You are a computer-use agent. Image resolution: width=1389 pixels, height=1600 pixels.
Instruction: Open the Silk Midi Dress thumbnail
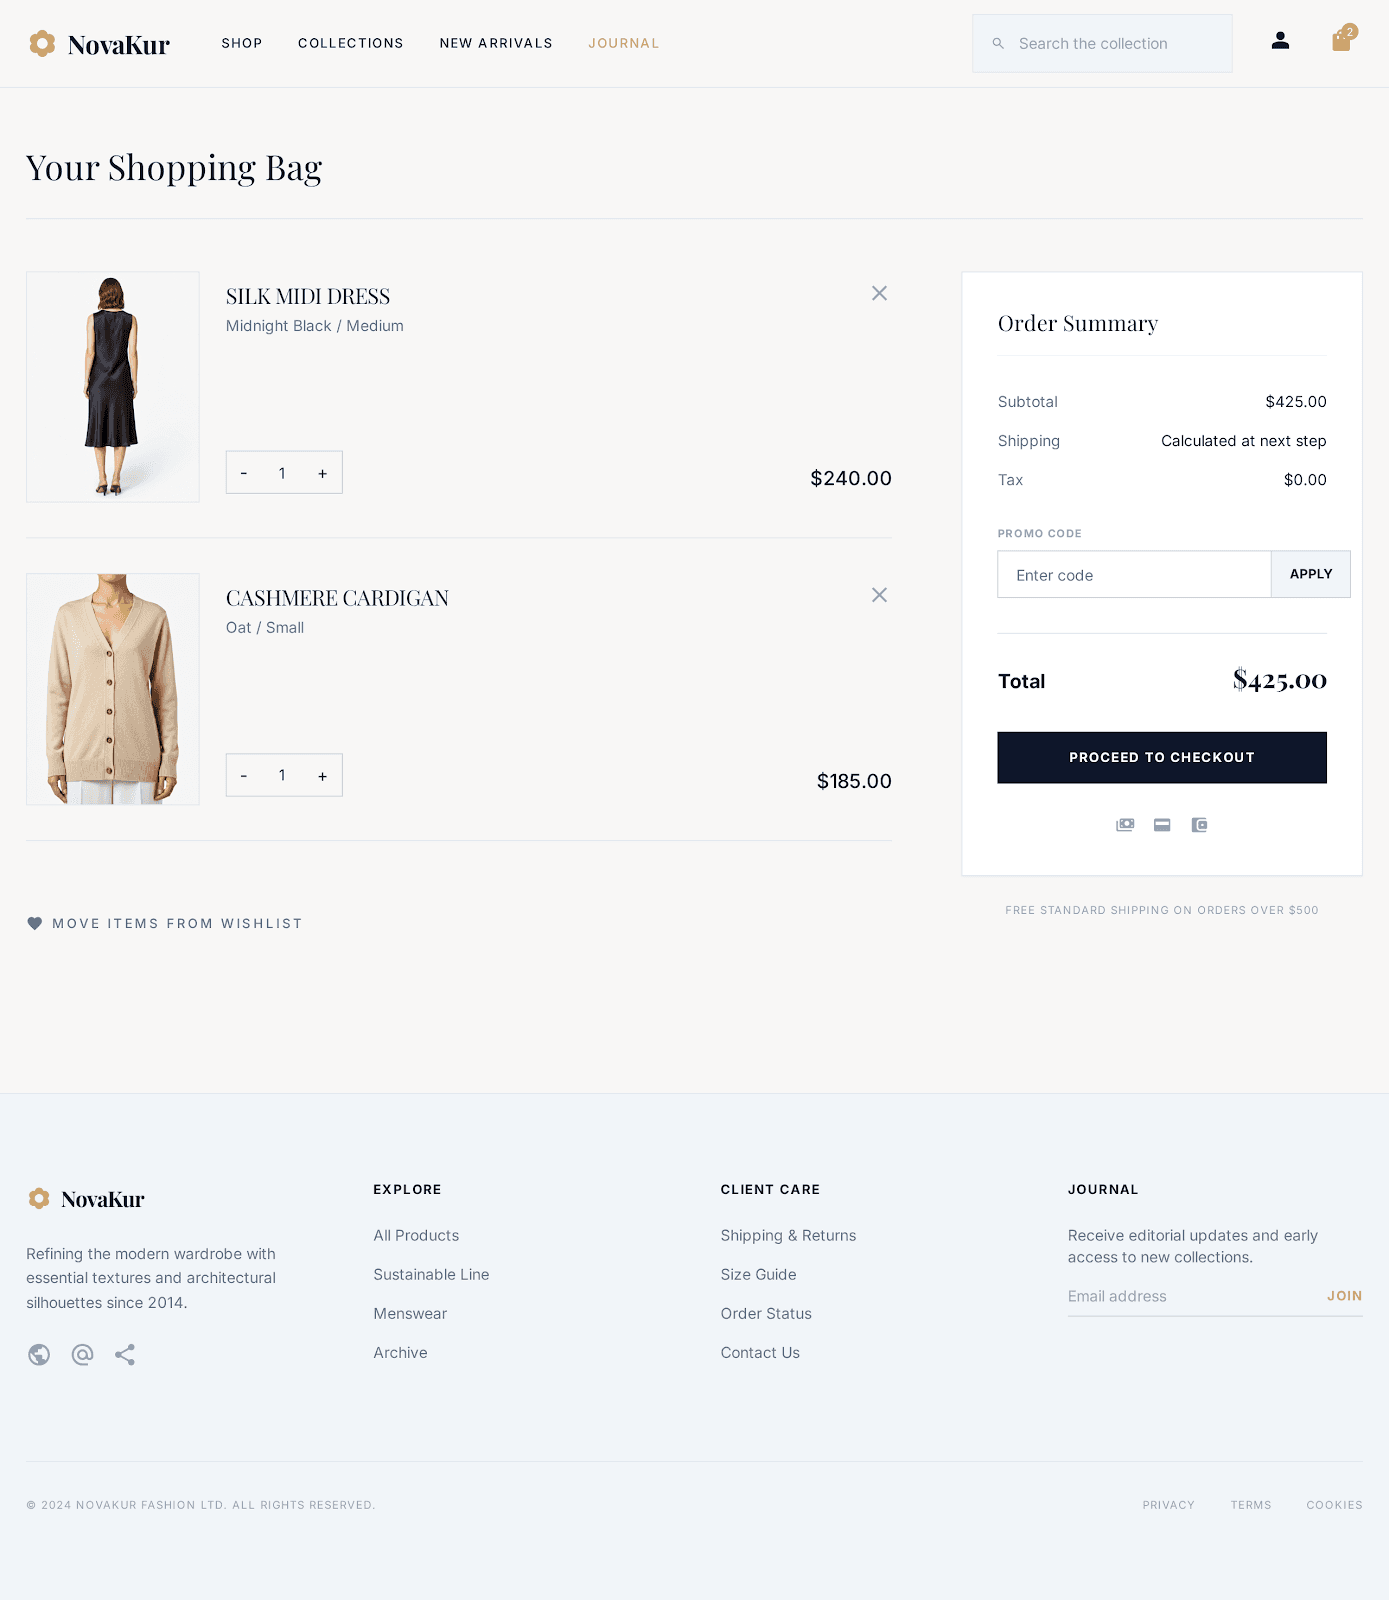tap(113, 387)
